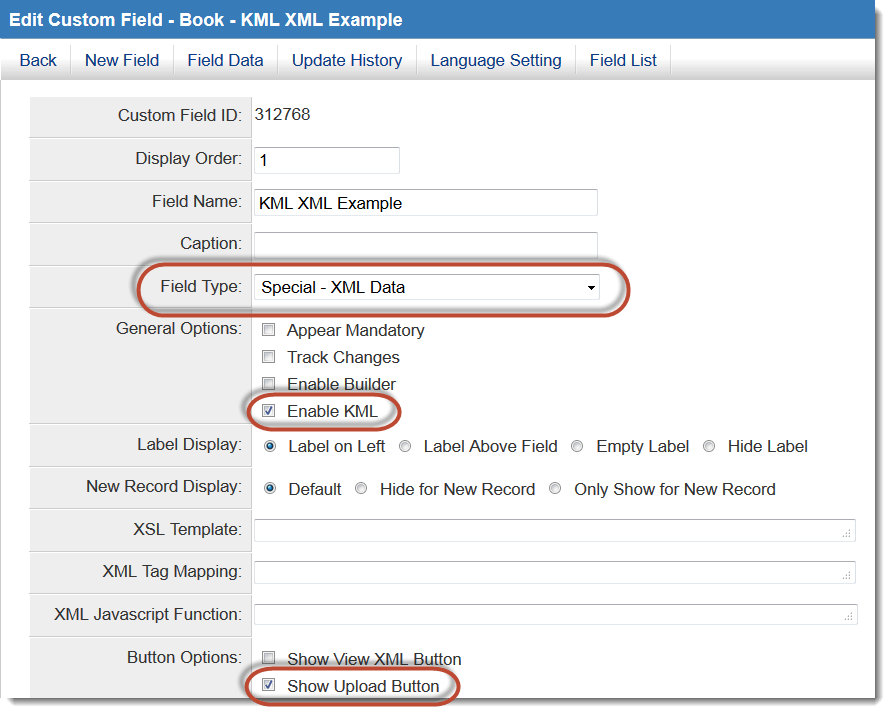This screenshot has height=713, width=890.
Task: Open Update History
Action: (346, 60)
